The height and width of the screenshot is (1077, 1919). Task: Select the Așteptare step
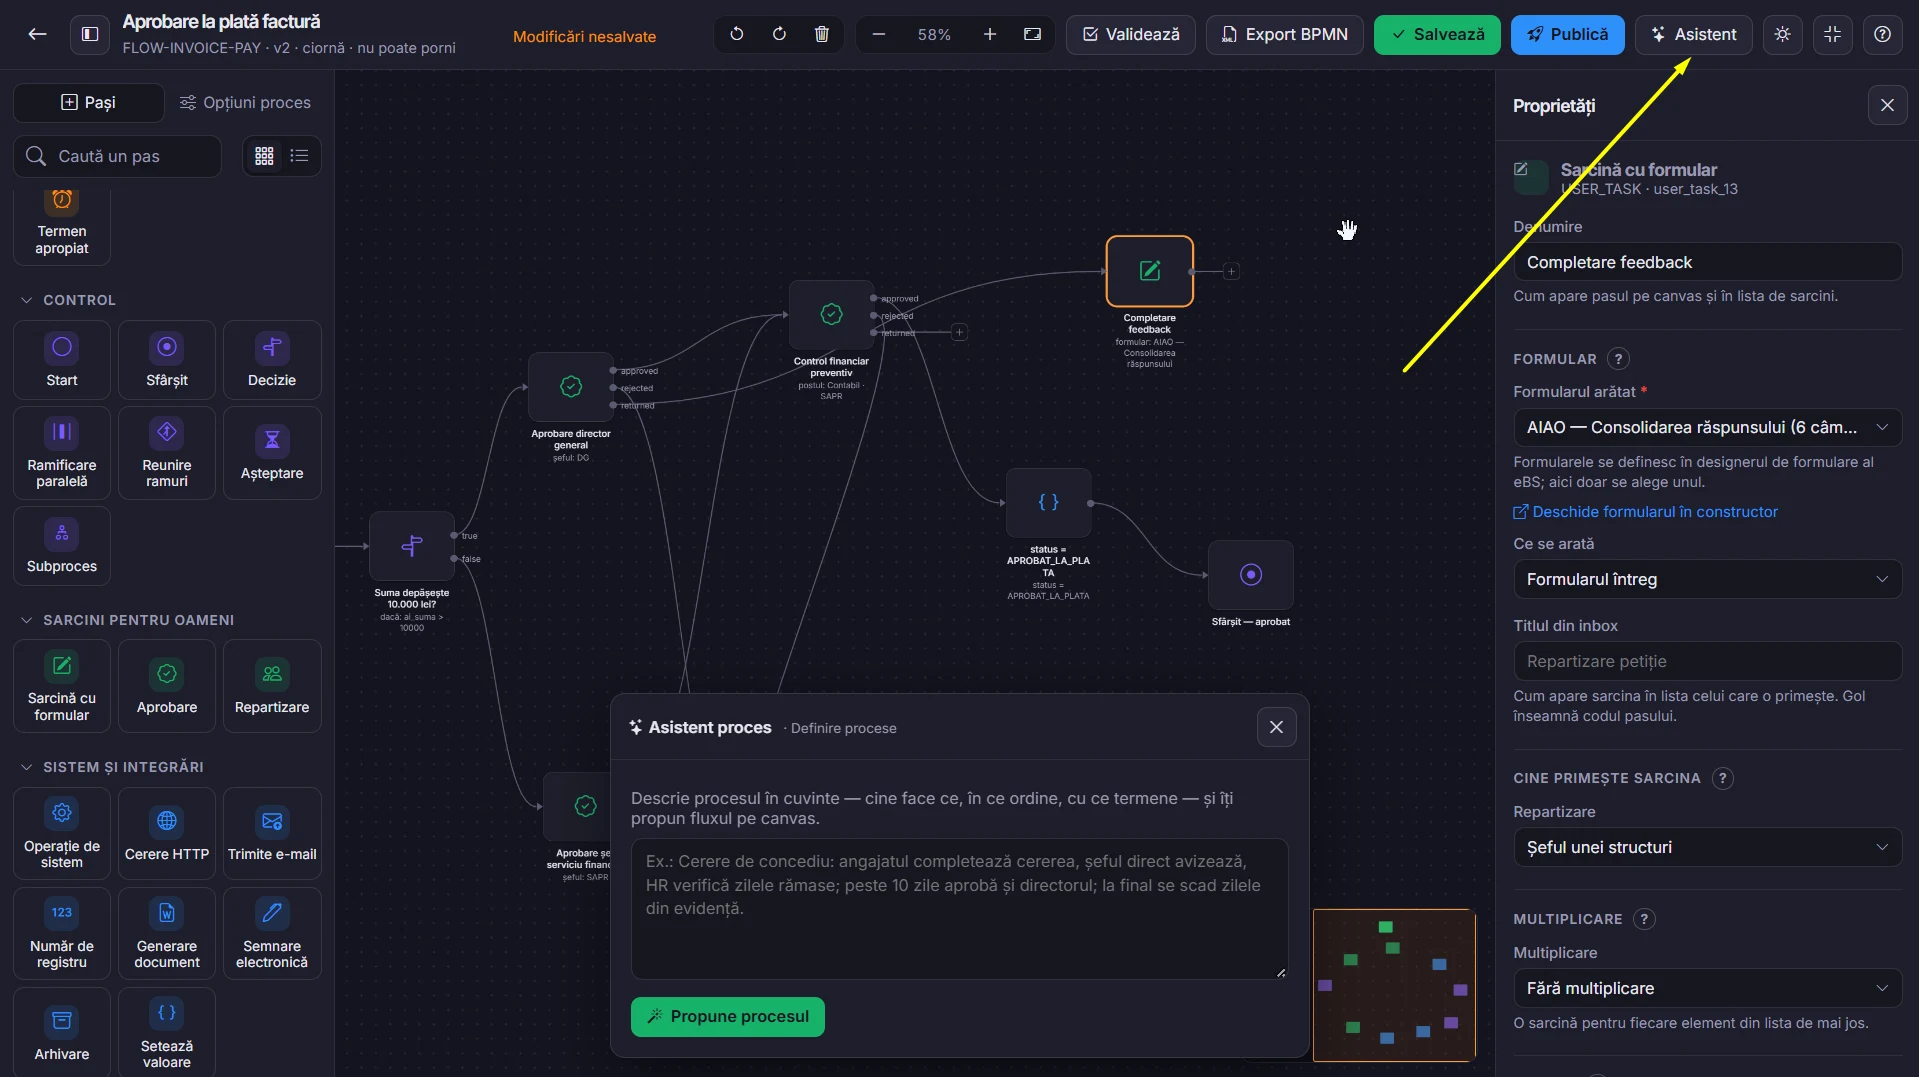[272, 453]
